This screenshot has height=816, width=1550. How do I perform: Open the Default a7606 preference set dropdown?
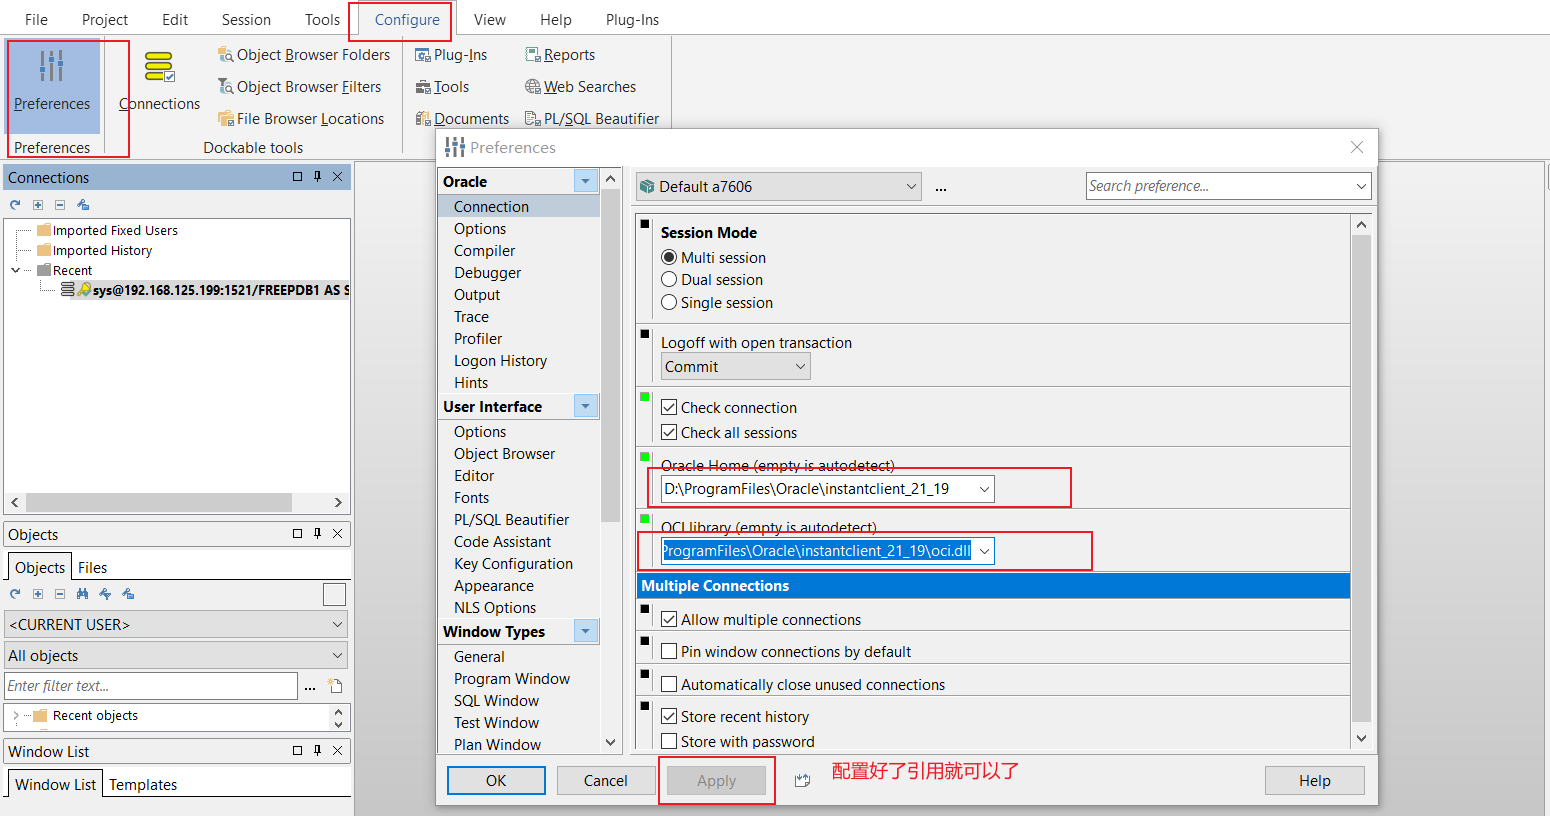778,187
